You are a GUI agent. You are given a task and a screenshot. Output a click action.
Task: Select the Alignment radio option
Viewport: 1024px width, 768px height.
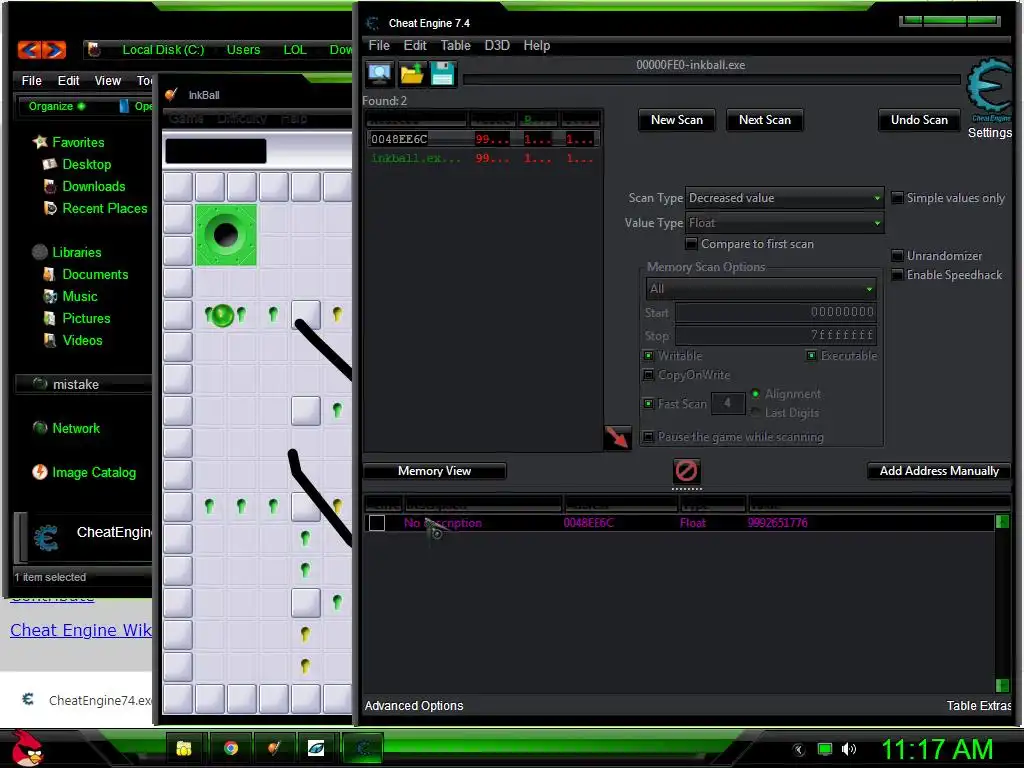(756, 393)
